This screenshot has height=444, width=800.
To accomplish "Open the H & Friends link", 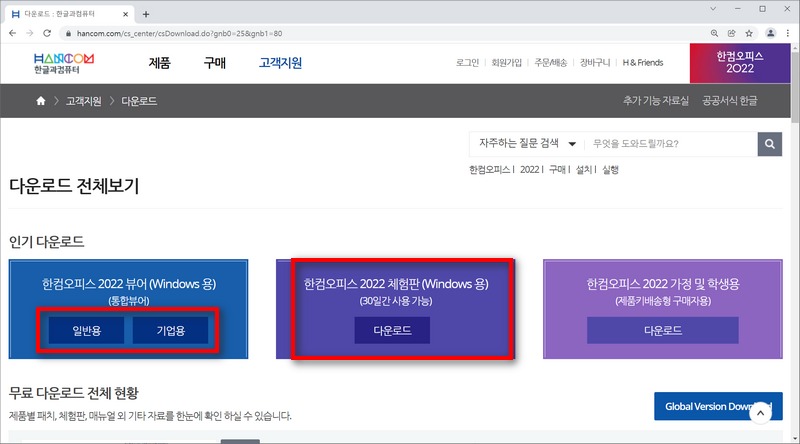I will (643, 63).
